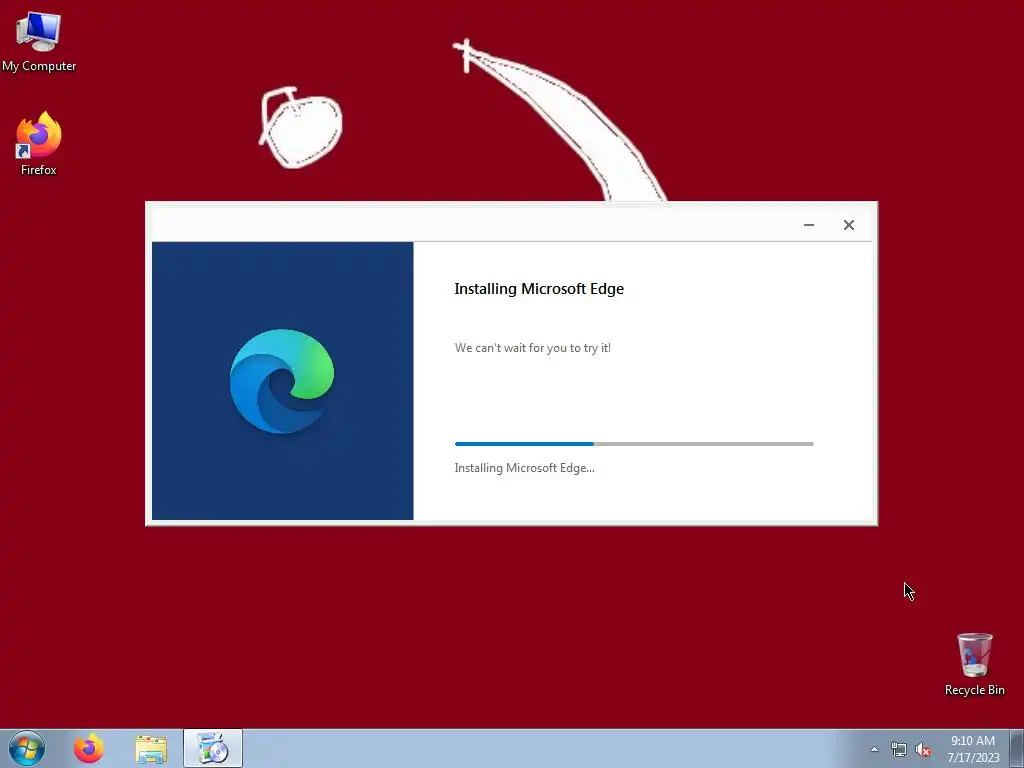Close the Edge installer window
Viewport: 1024px width, 768px height.
(848, 225)
